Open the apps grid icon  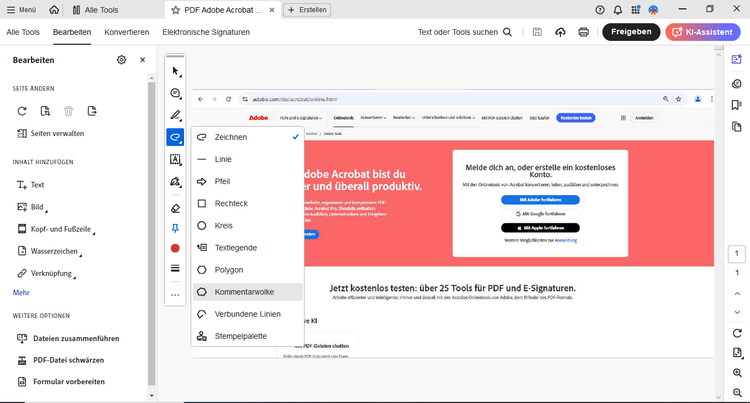point(636,10)
